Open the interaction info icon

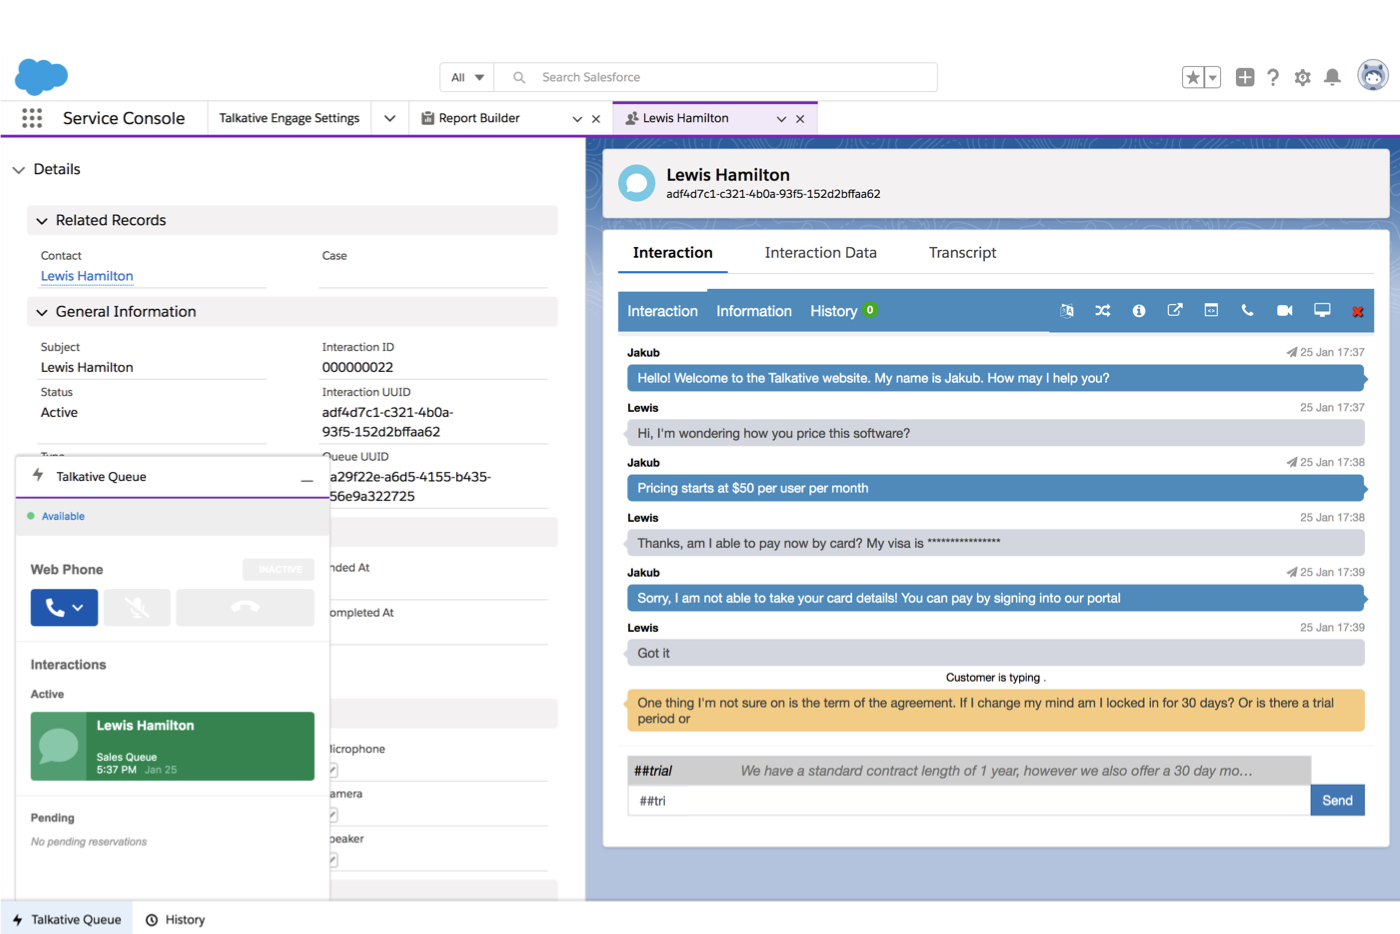(x=1139, y=310)
